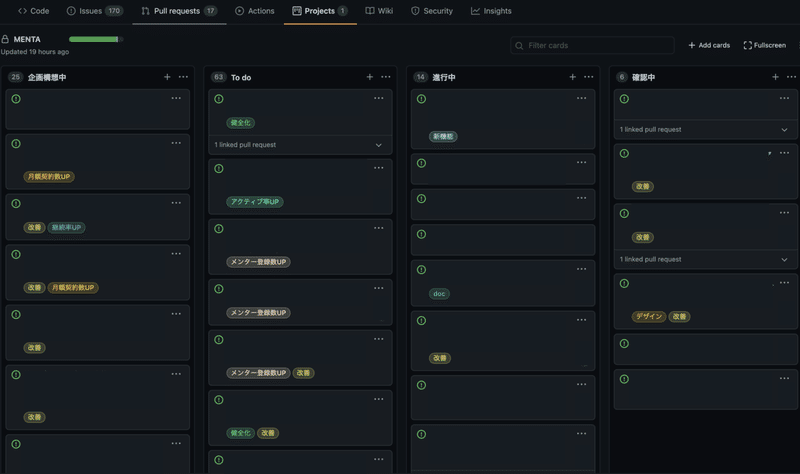Screen dimensions: 800x474
Task: Open the menu of the デザイン card
Action: (x=784, y=283)
